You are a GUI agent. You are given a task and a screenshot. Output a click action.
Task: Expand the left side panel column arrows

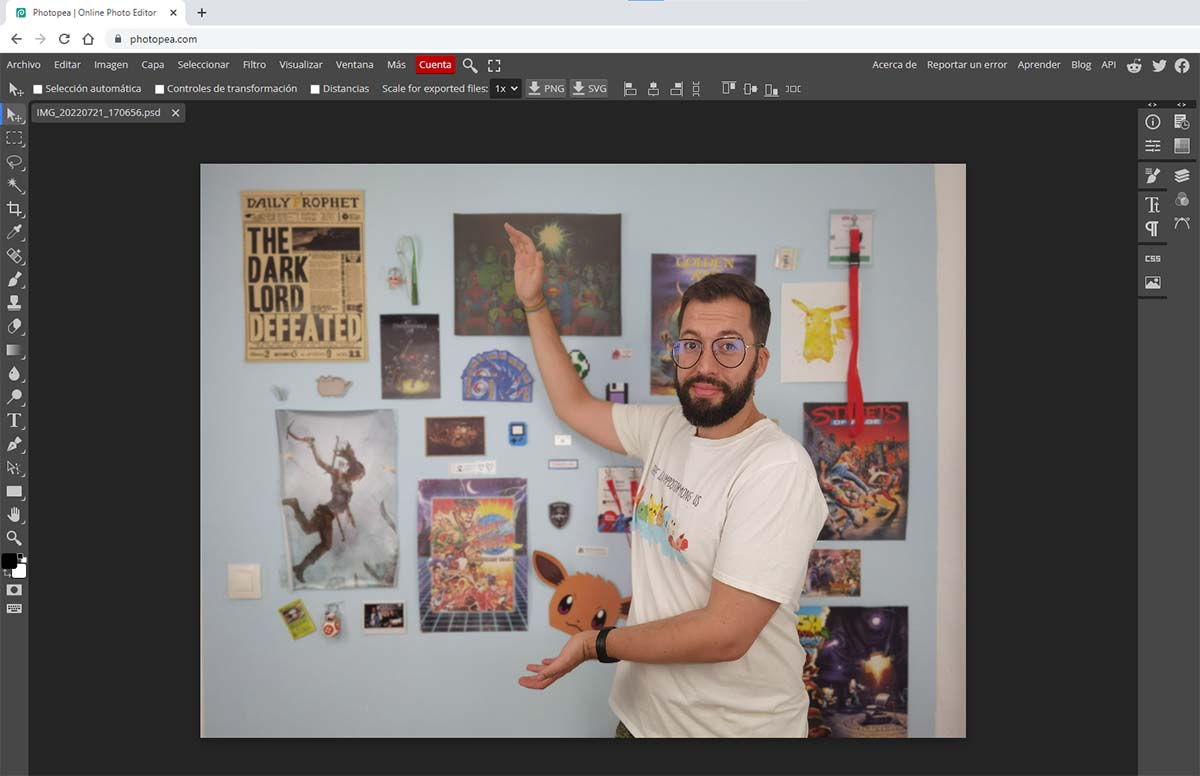click(1153, 104)
